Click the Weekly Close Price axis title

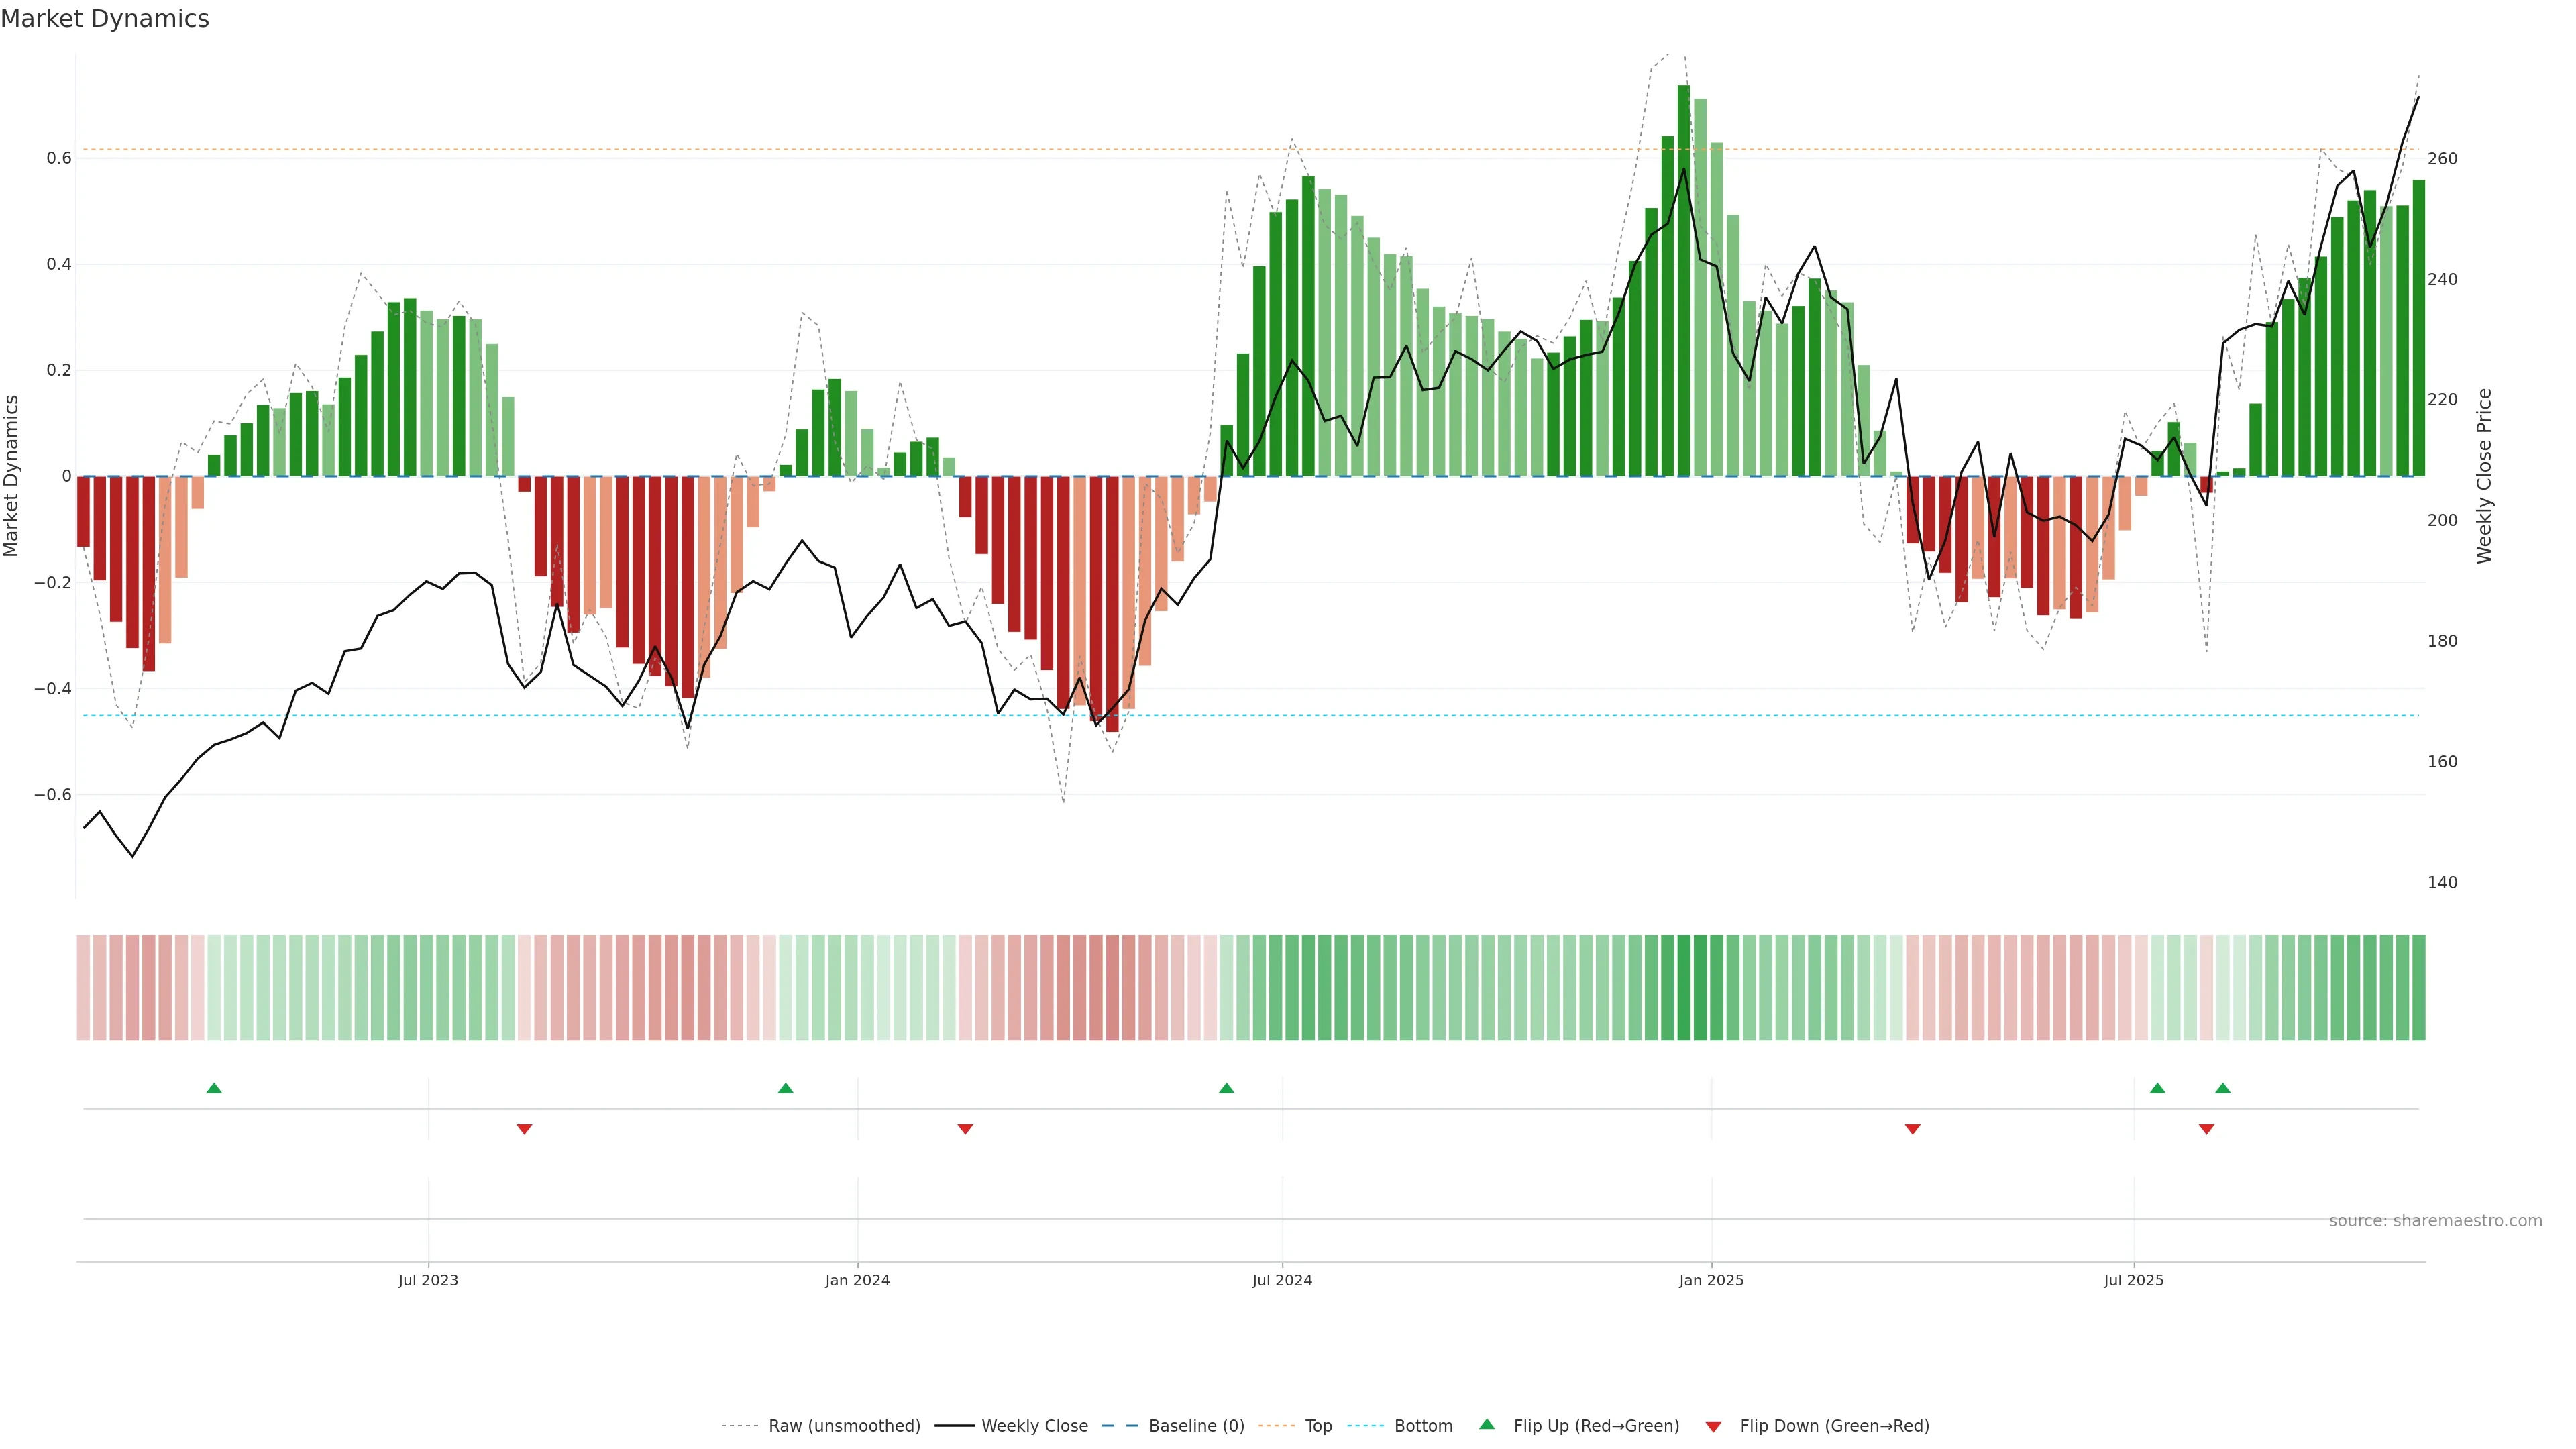pos(2484,476)
